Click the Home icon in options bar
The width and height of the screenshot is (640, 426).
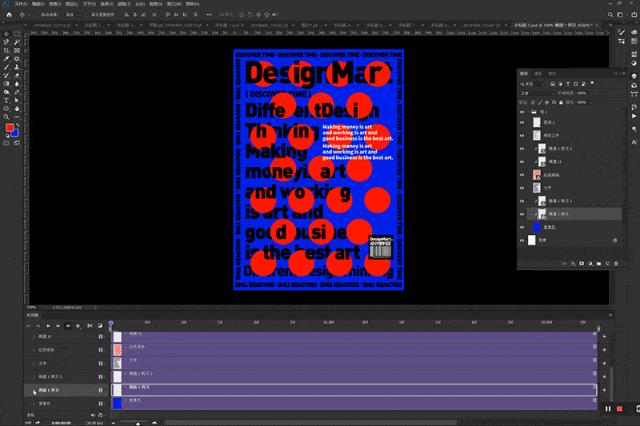pos(7,16)
